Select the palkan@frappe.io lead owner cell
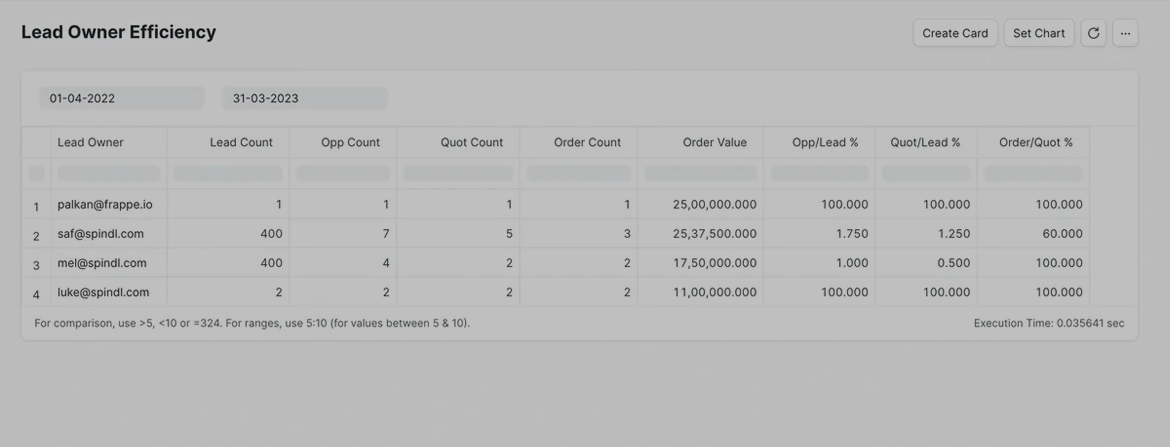 point(105,205)
